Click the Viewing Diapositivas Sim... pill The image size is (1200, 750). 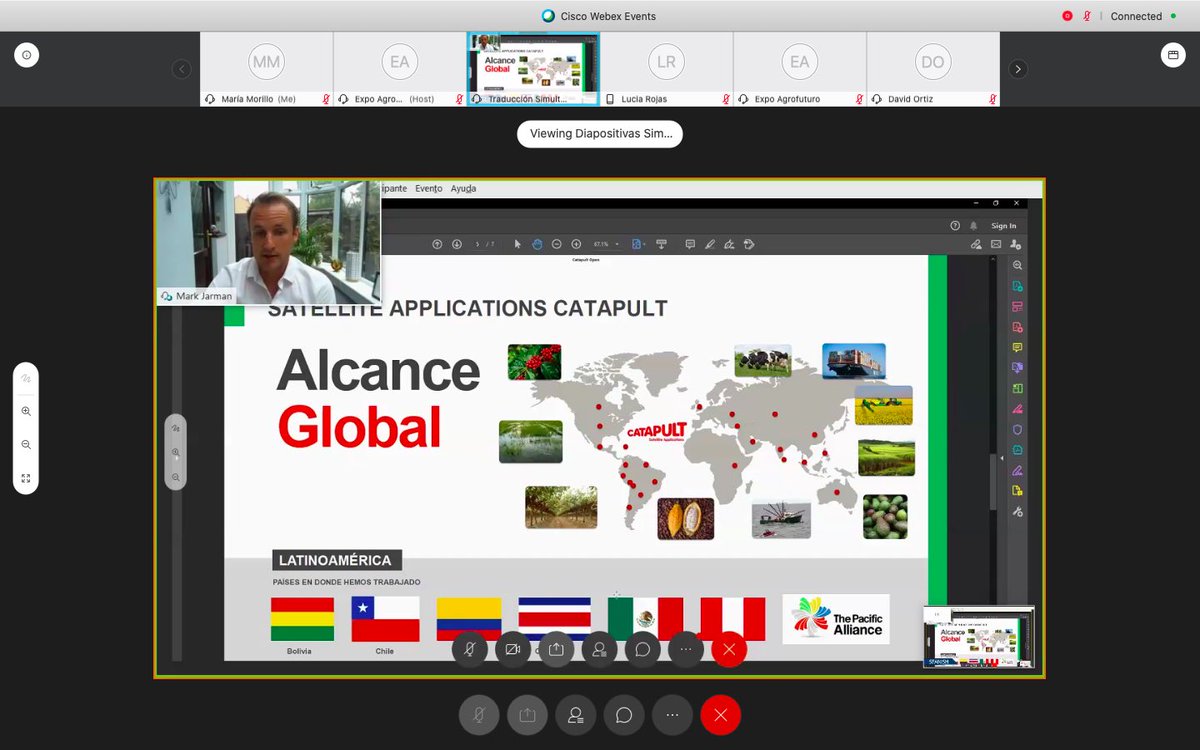(600, 134)
